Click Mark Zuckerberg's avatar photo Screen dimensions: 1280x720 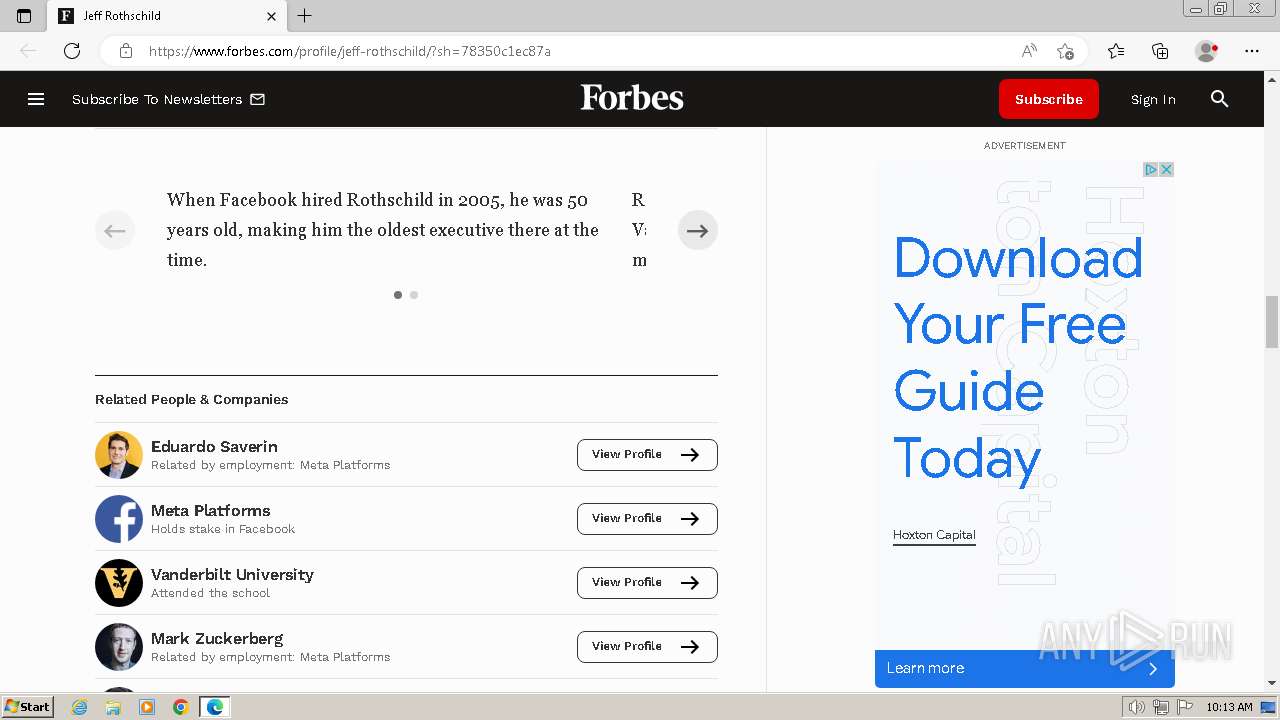[x=119, y=647]
